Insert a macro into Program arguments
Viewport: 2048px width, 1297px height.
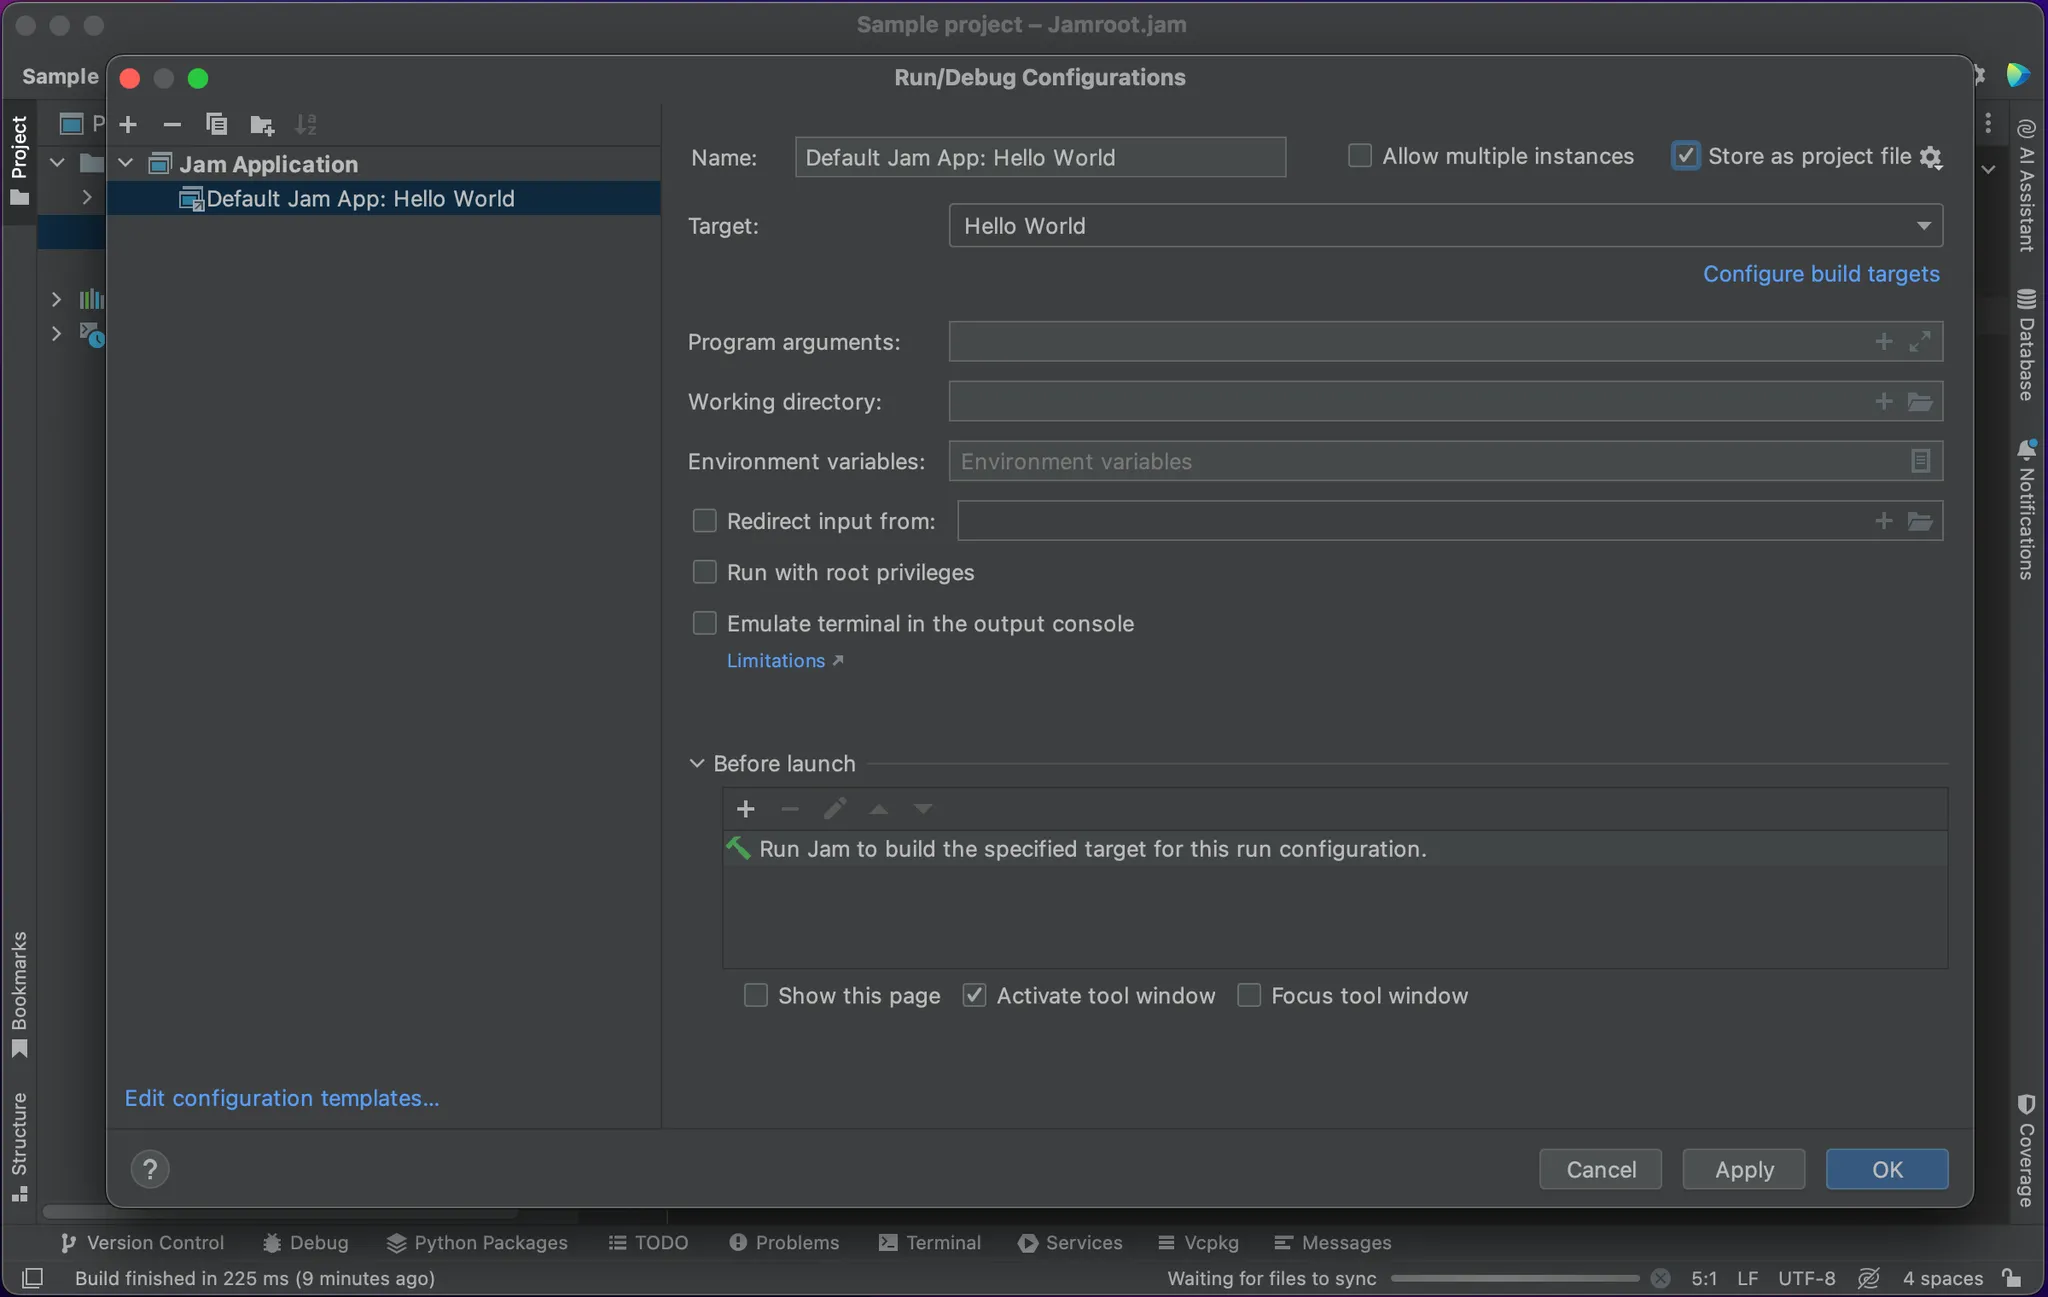click(x=1884, y=342)
